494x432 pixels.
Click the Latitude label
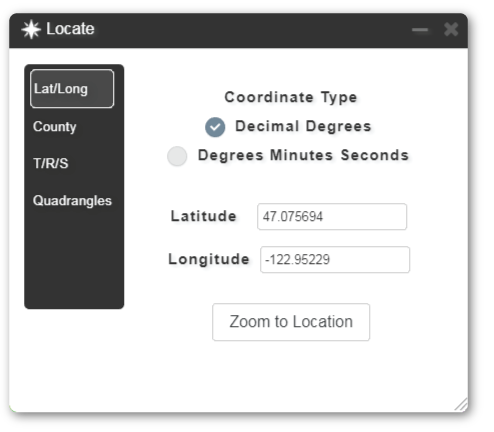[204, 216]
